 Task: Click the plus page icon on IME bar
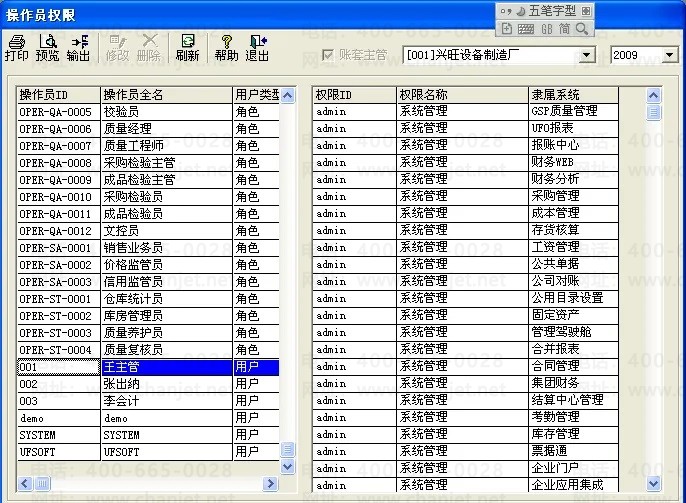click(506, 29)
